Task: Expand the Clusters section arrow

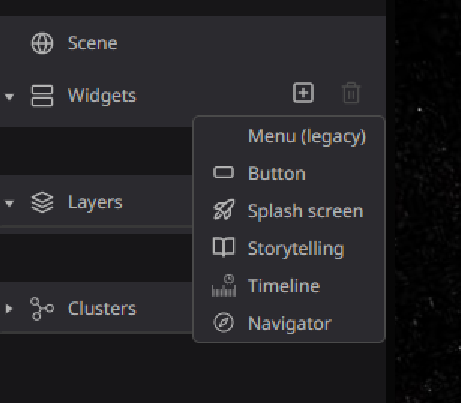Action: (9, 309)
